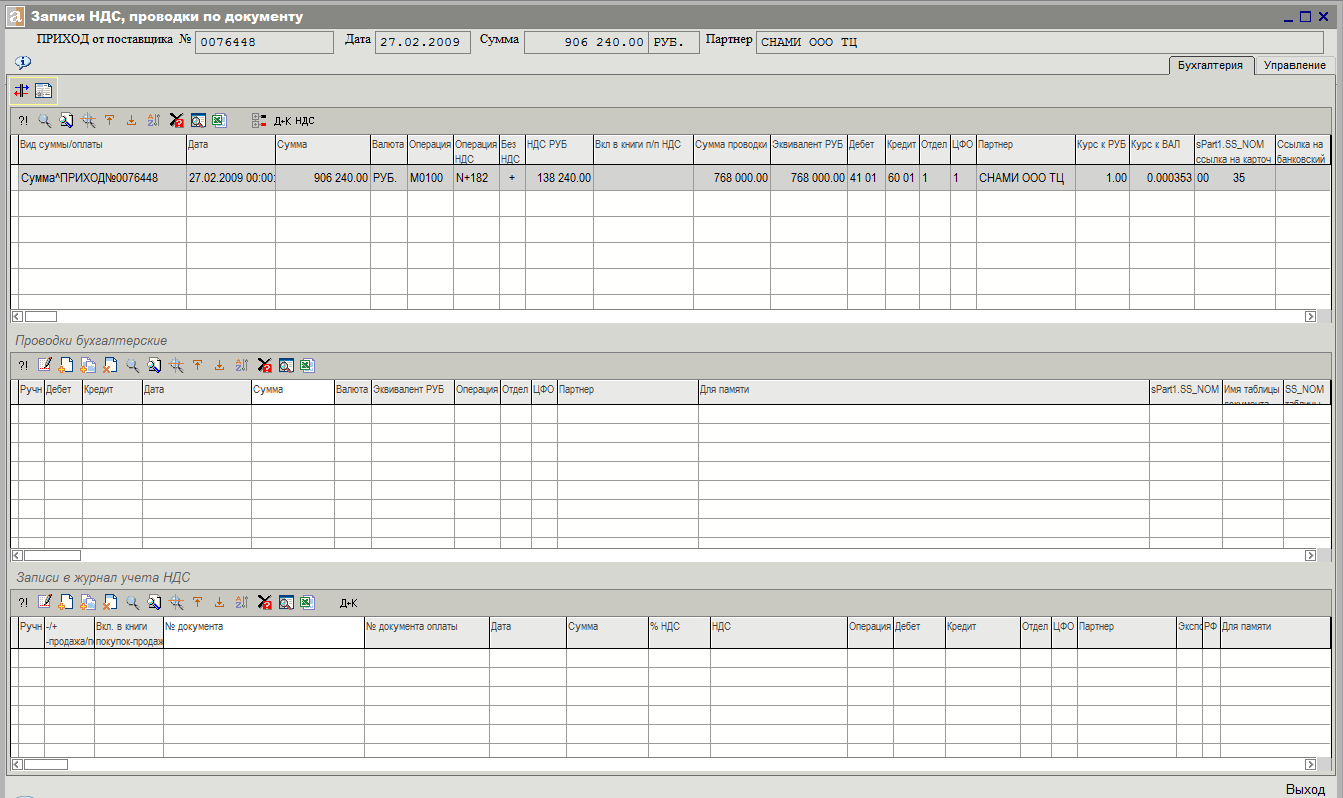Image resolution: width=1343 pixels, height=798 pixels.
Task: Click left scroll arrow of the Проводки бухгалтерские scrollbar
Action: click(x=17, y=555)
